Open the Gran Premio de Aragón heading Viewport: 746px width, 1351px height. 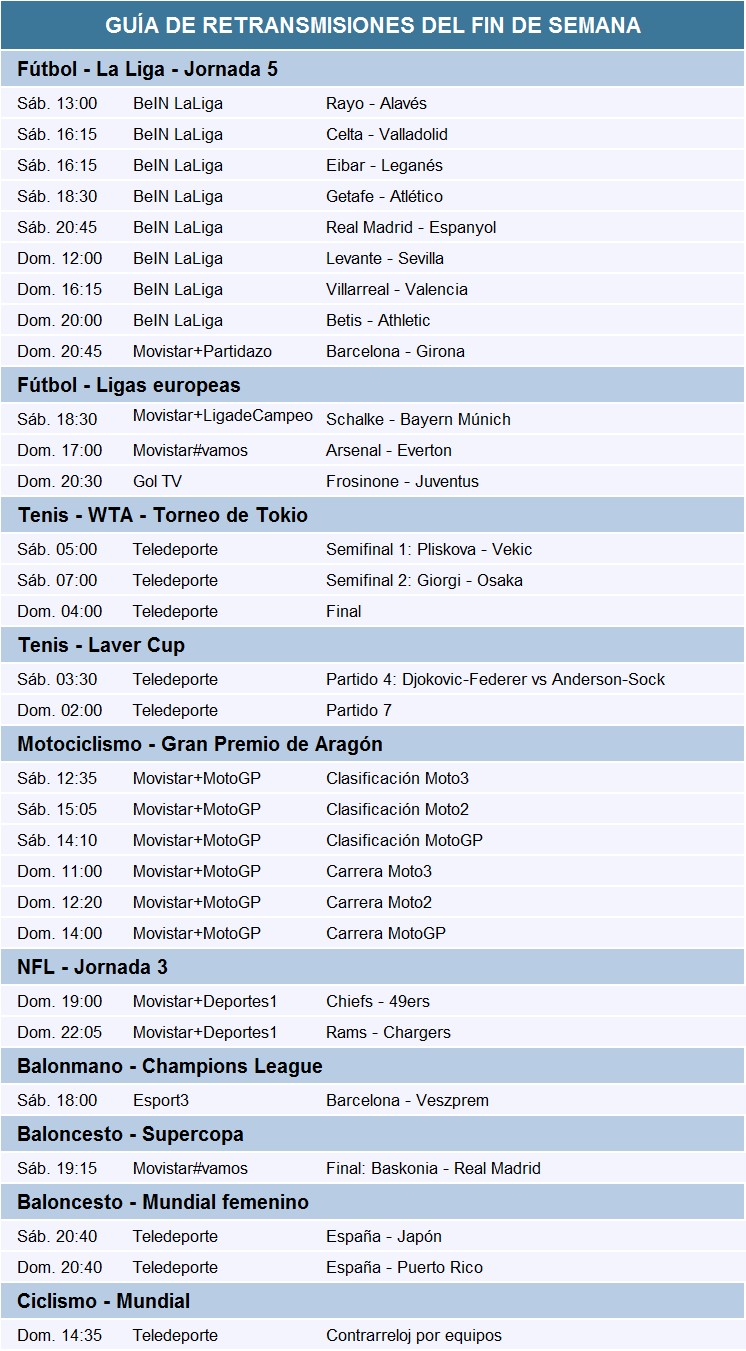pyautogui.click(x=200, y=744)
